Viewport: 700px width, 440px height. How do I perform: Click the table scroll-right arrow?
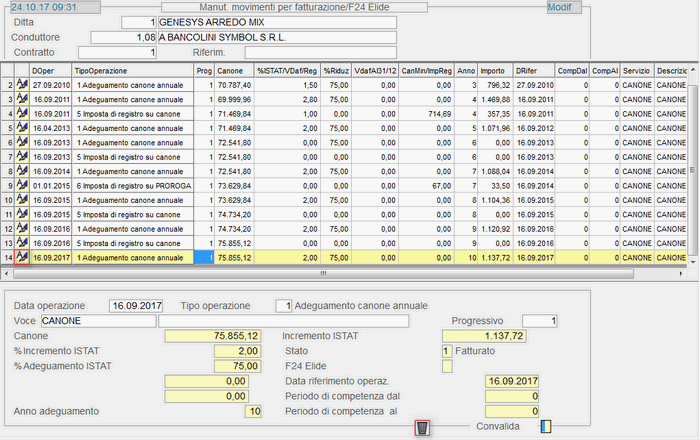pyautogui.click(x=680, y=274)
